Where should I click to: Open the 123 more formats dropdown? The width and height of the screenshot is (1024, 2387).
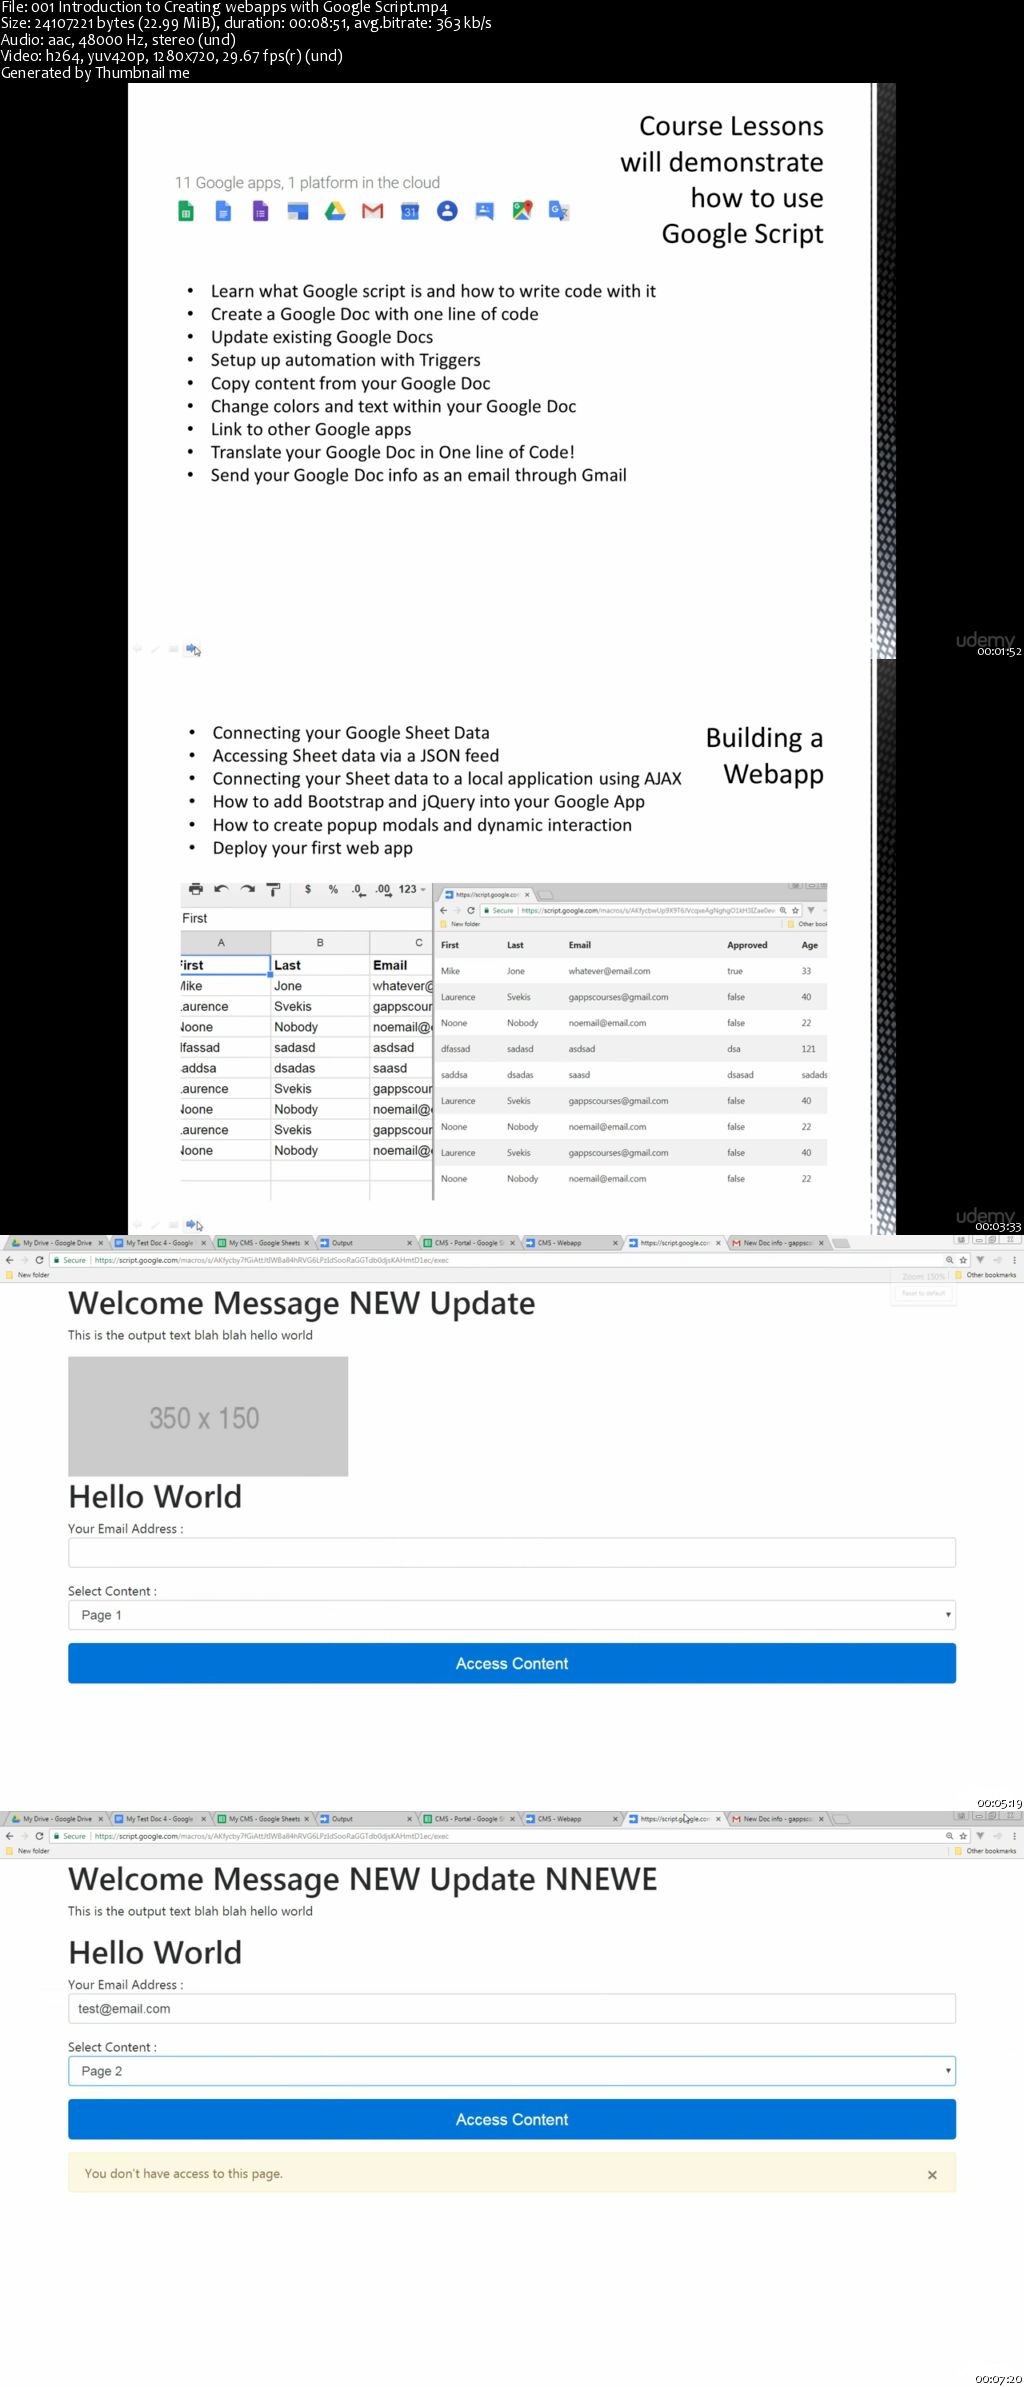(x=412, y=889)
